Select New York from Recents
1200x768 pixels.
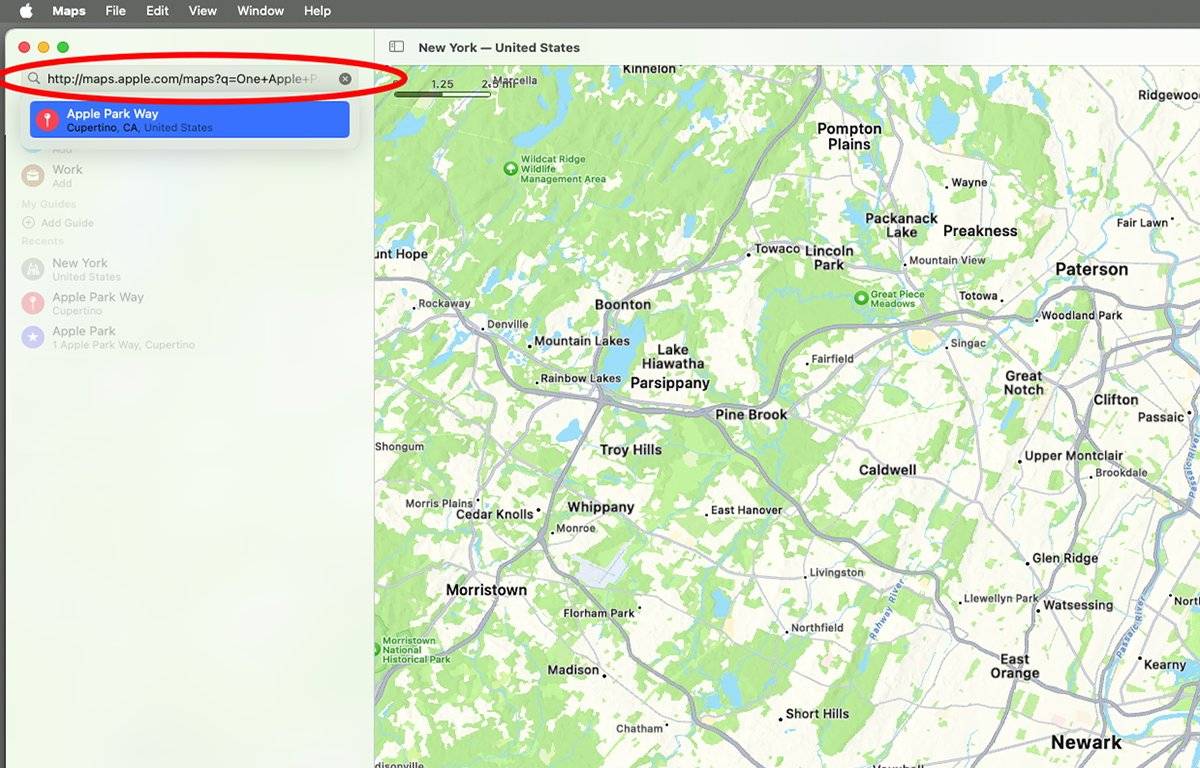click(x=80, y=269)
